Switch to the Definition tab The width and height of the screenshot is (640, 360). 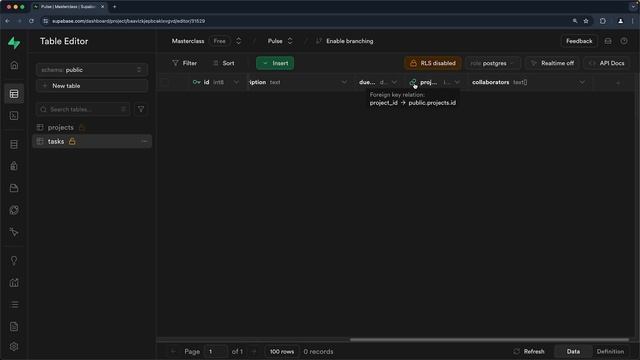[x=610, y=351]
